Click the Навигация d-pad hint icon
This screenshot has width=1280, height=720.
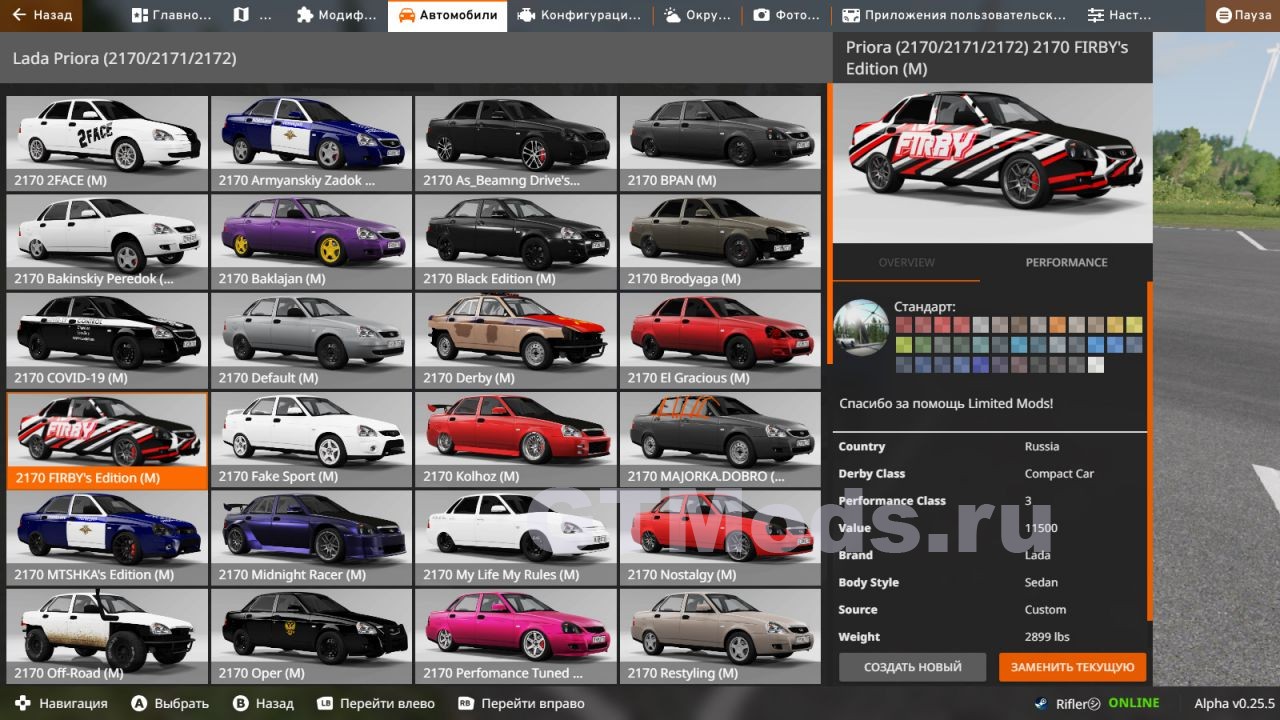(21, 703)
